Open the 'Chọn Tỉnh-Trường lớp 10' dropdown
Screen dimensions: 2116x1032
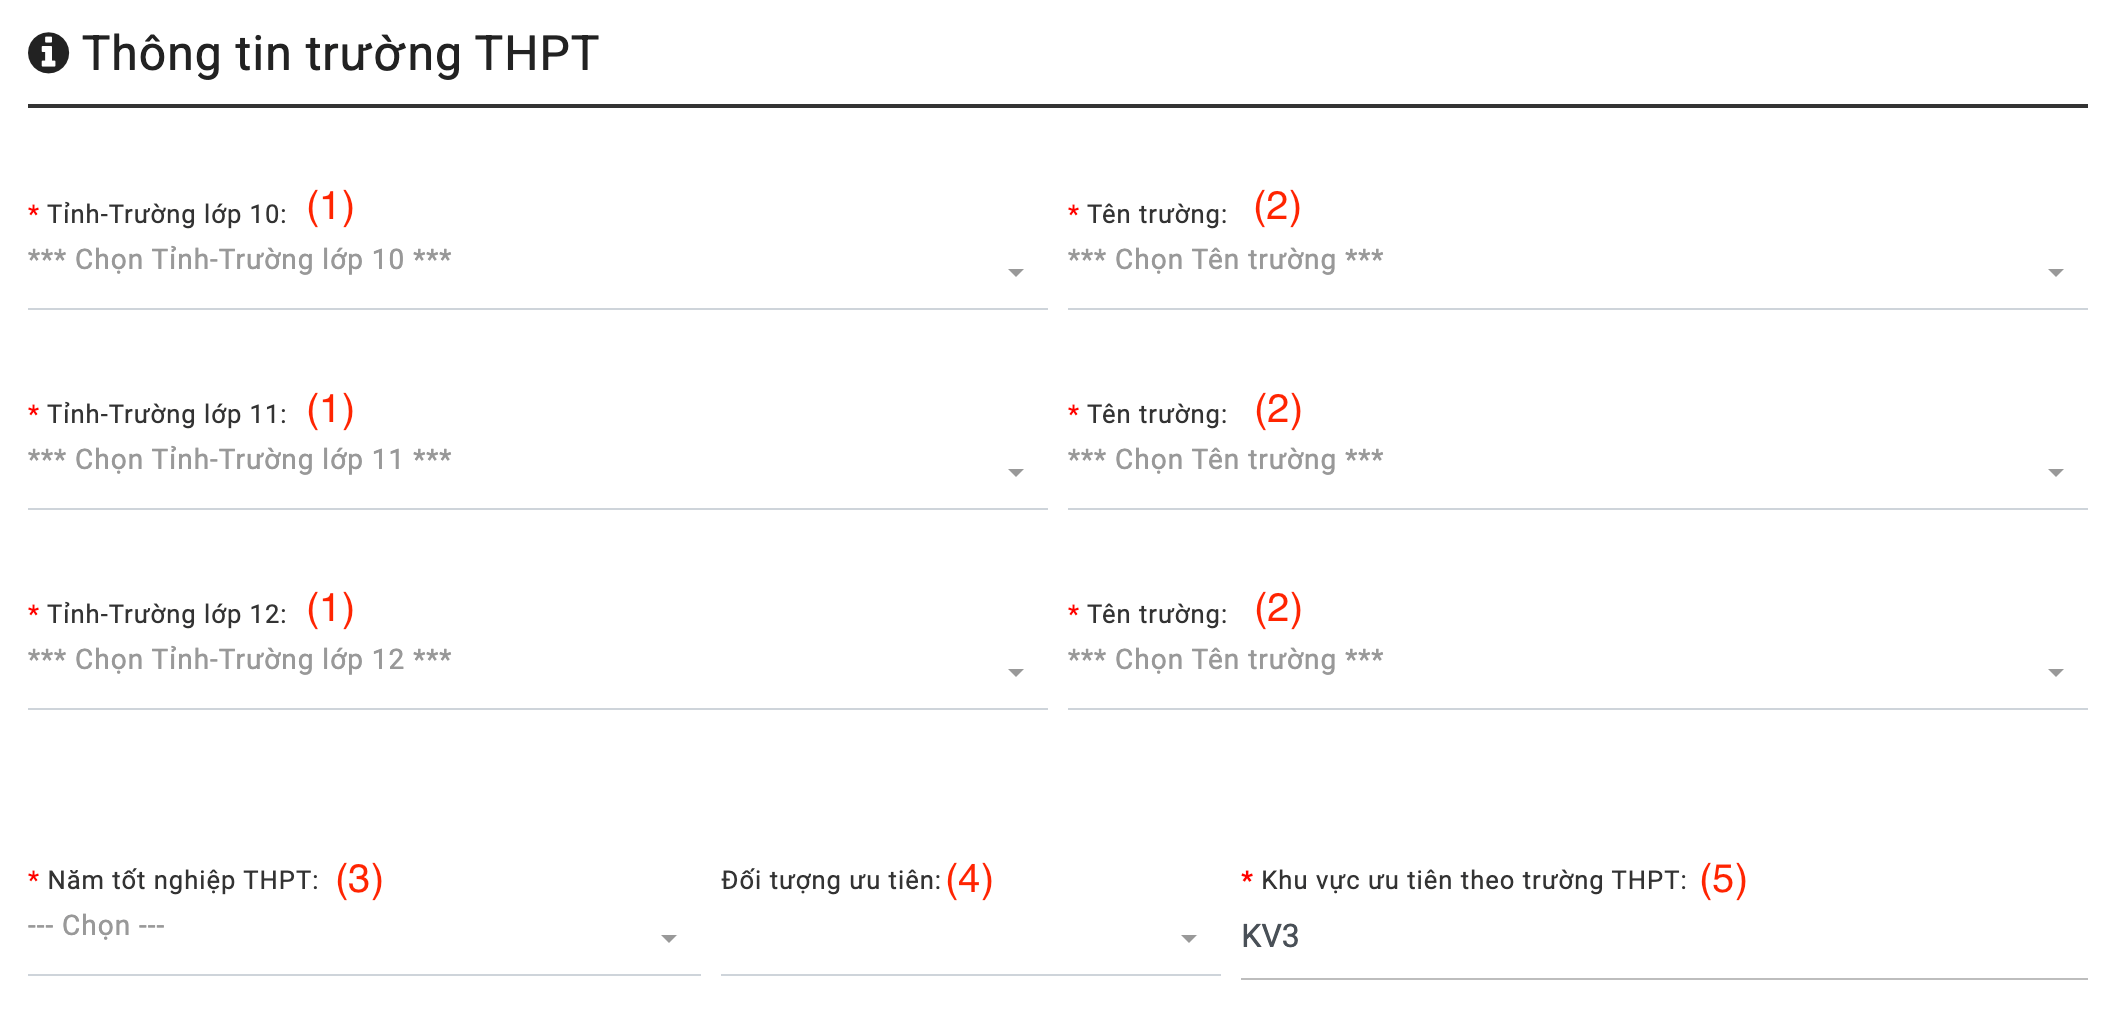coord(240,260)
